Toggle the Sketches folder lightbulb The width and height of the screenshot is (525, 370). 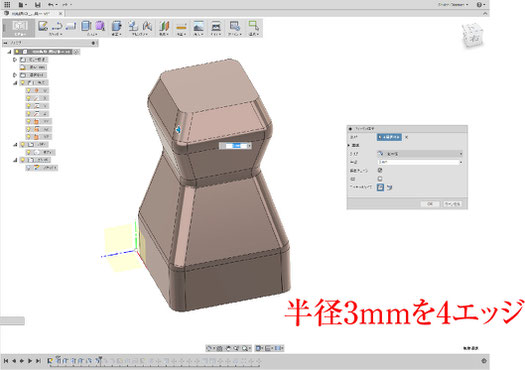click(x=23, y=160)
